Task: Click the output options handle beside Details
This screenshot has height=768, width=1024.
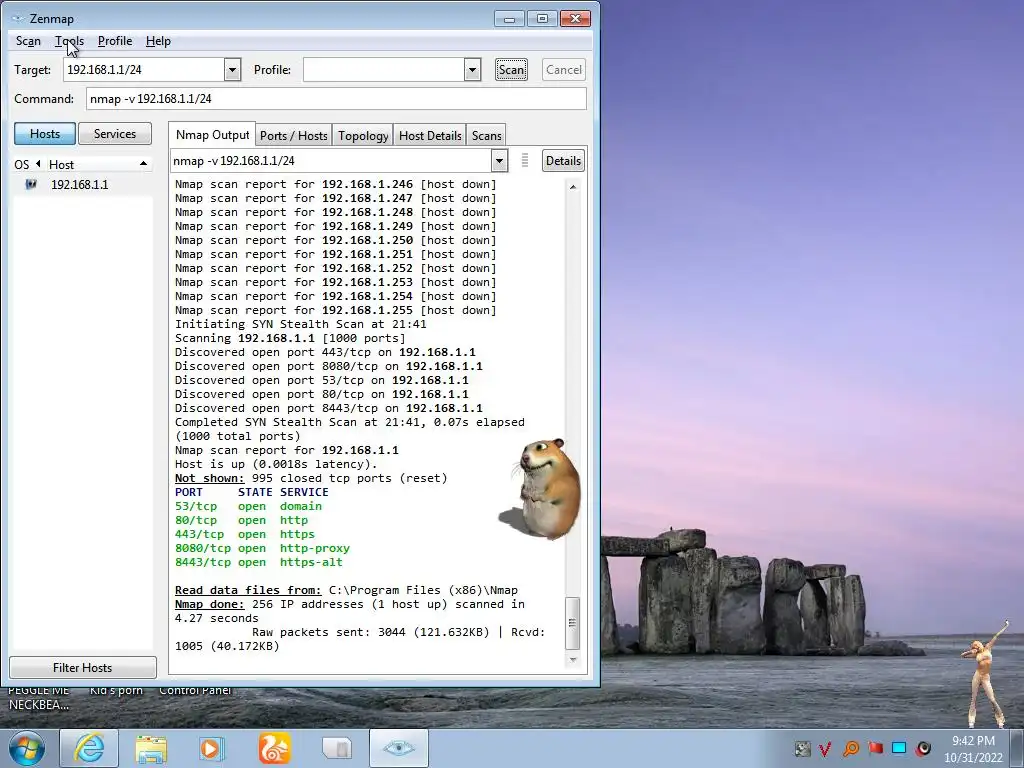Action: click(x=524, y=161)
